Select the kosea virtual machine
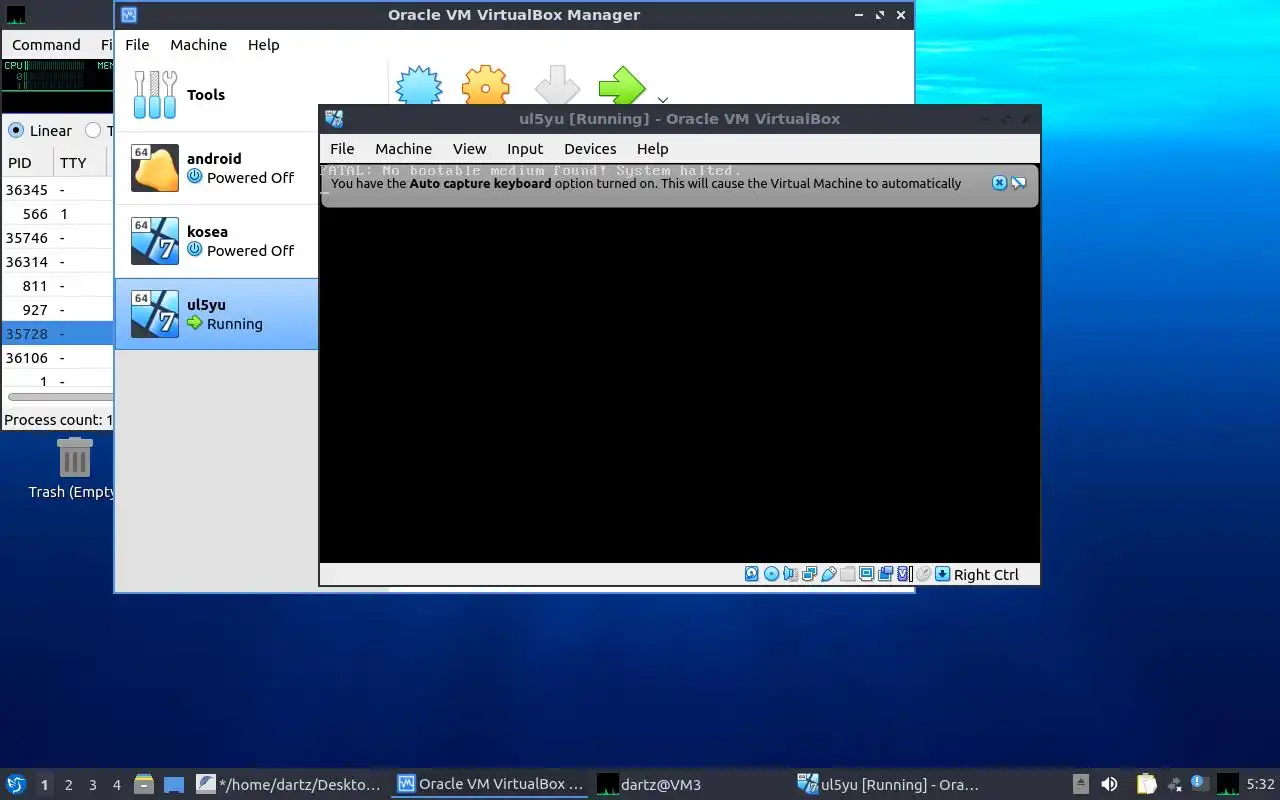 click(x=216, y=241)
